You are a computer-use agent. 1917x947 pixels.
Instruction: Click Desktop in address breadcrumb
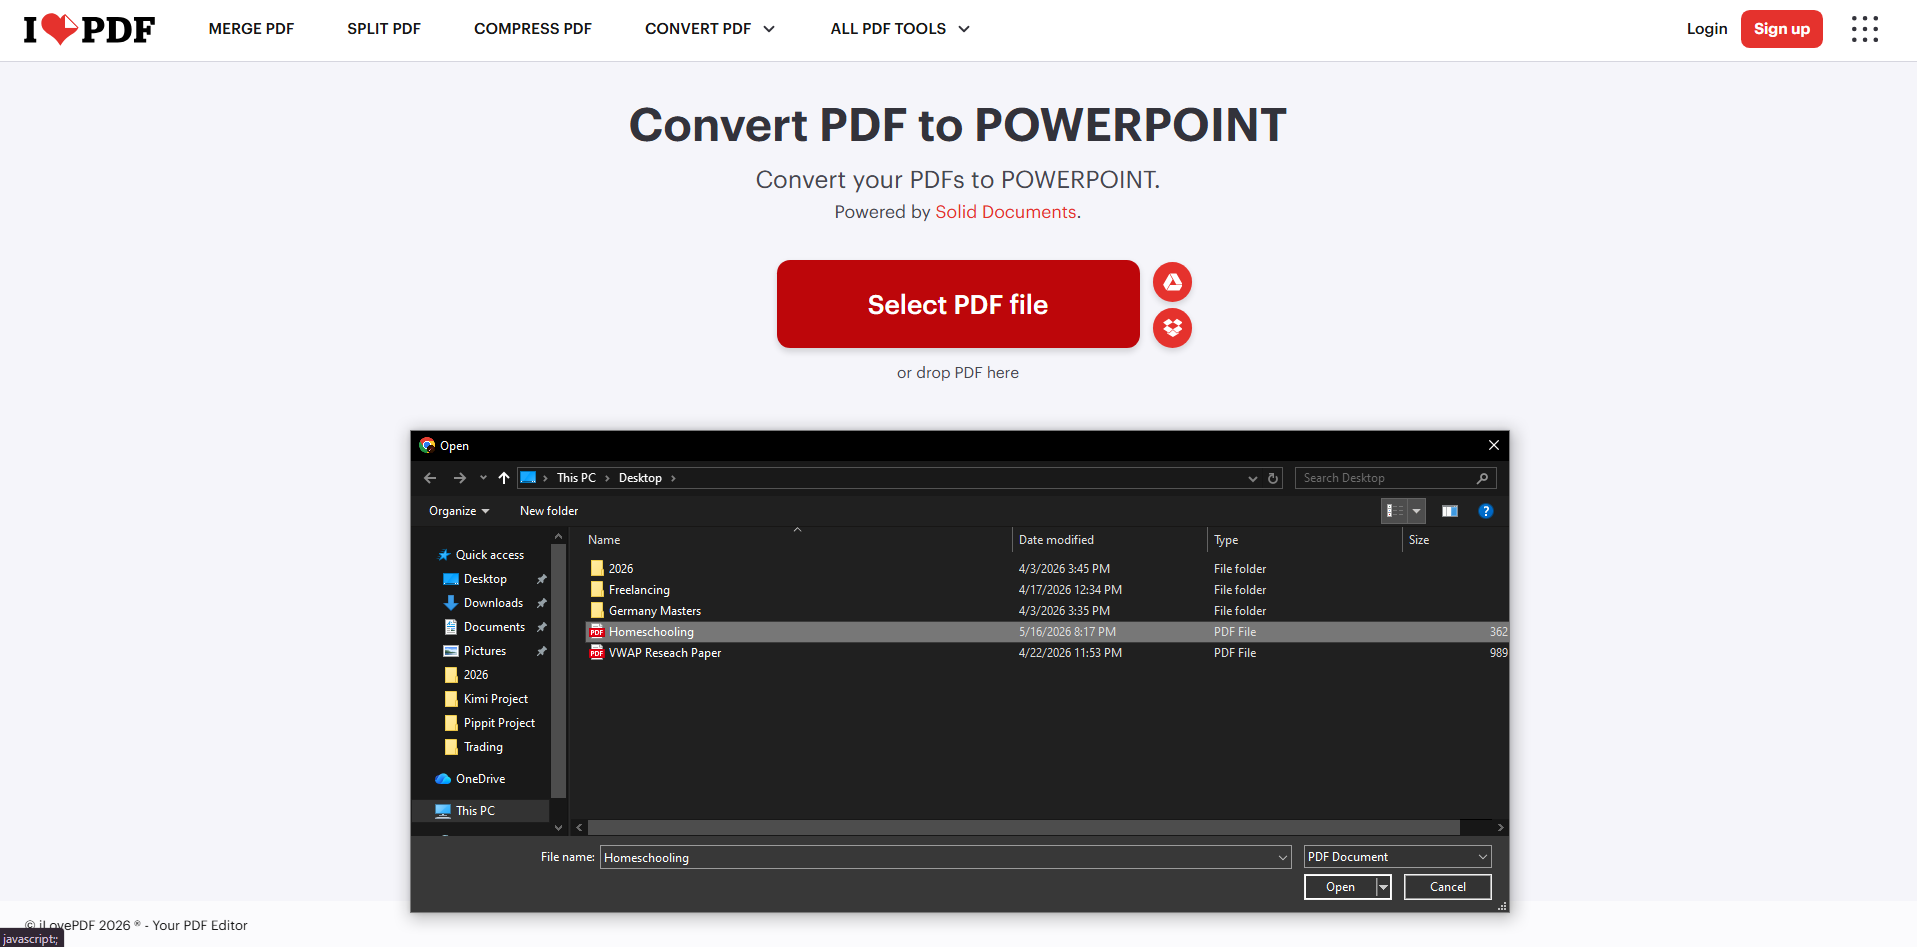[x=640, y=478]
